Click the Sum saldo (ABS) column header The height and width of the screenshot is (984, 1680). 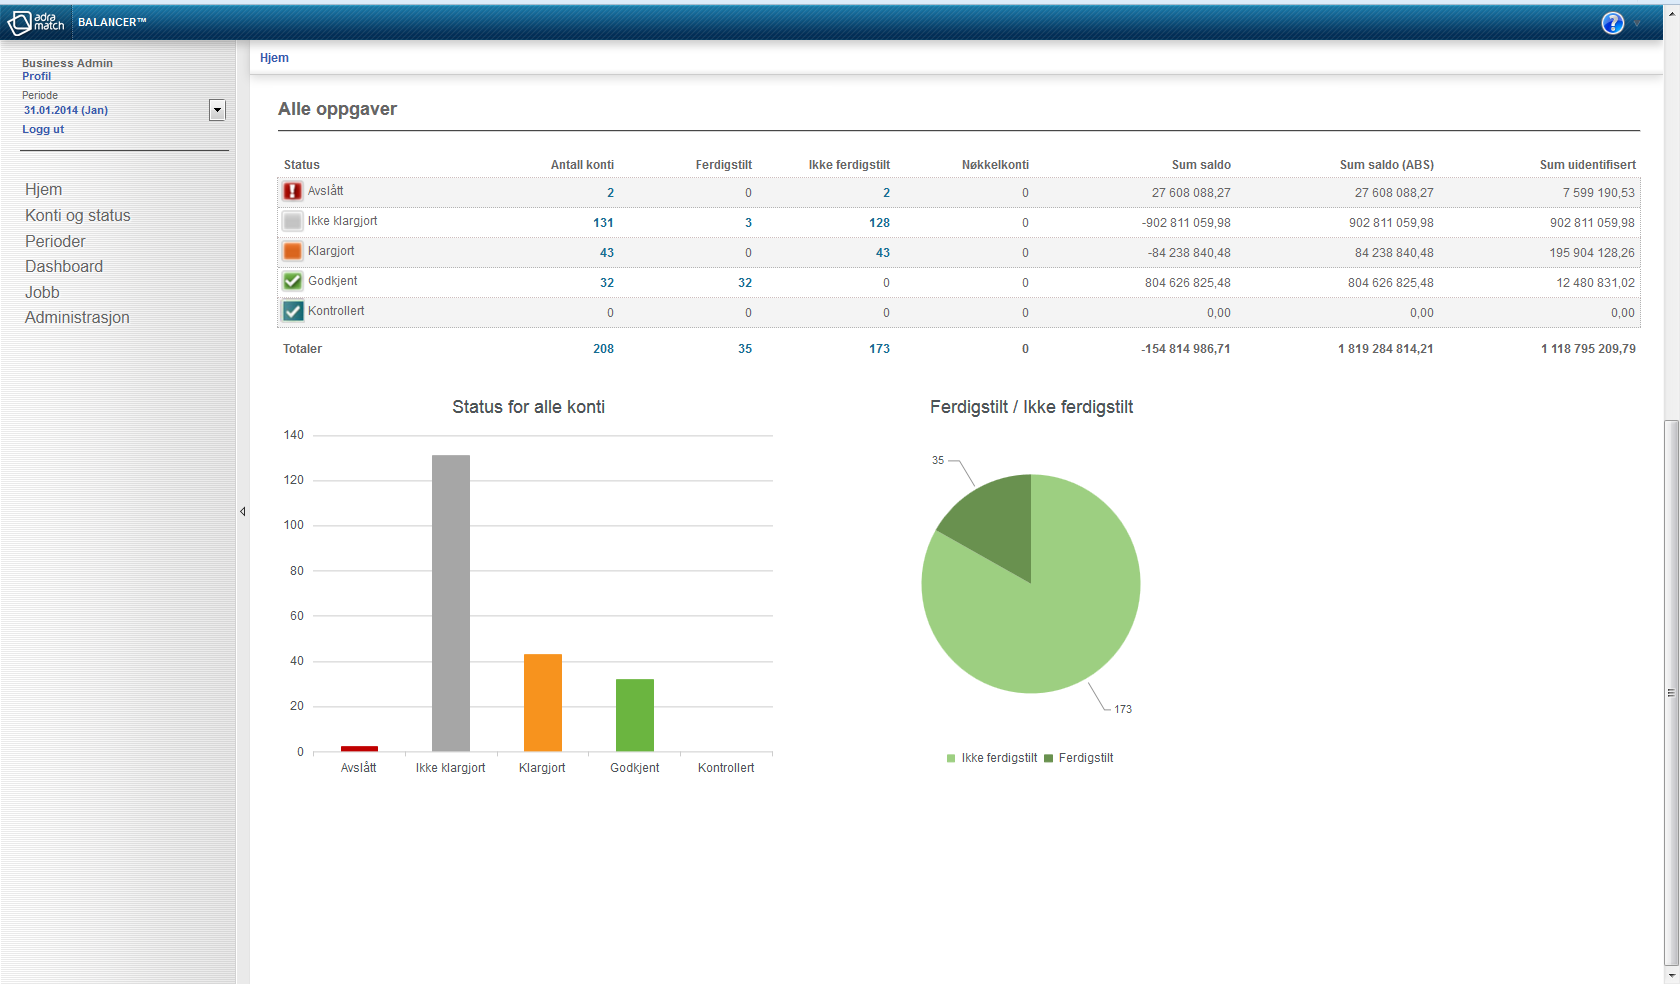(1387, 165)
